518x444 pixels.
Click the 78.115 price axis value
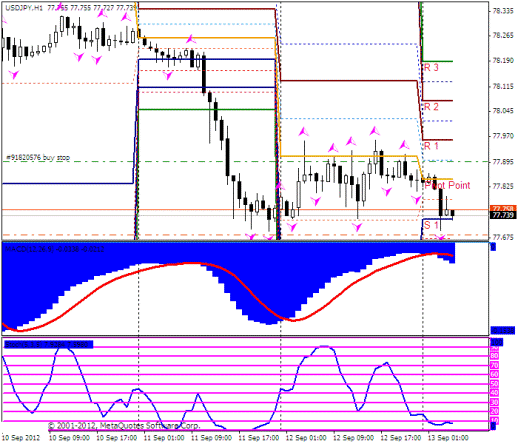[502, 86]
